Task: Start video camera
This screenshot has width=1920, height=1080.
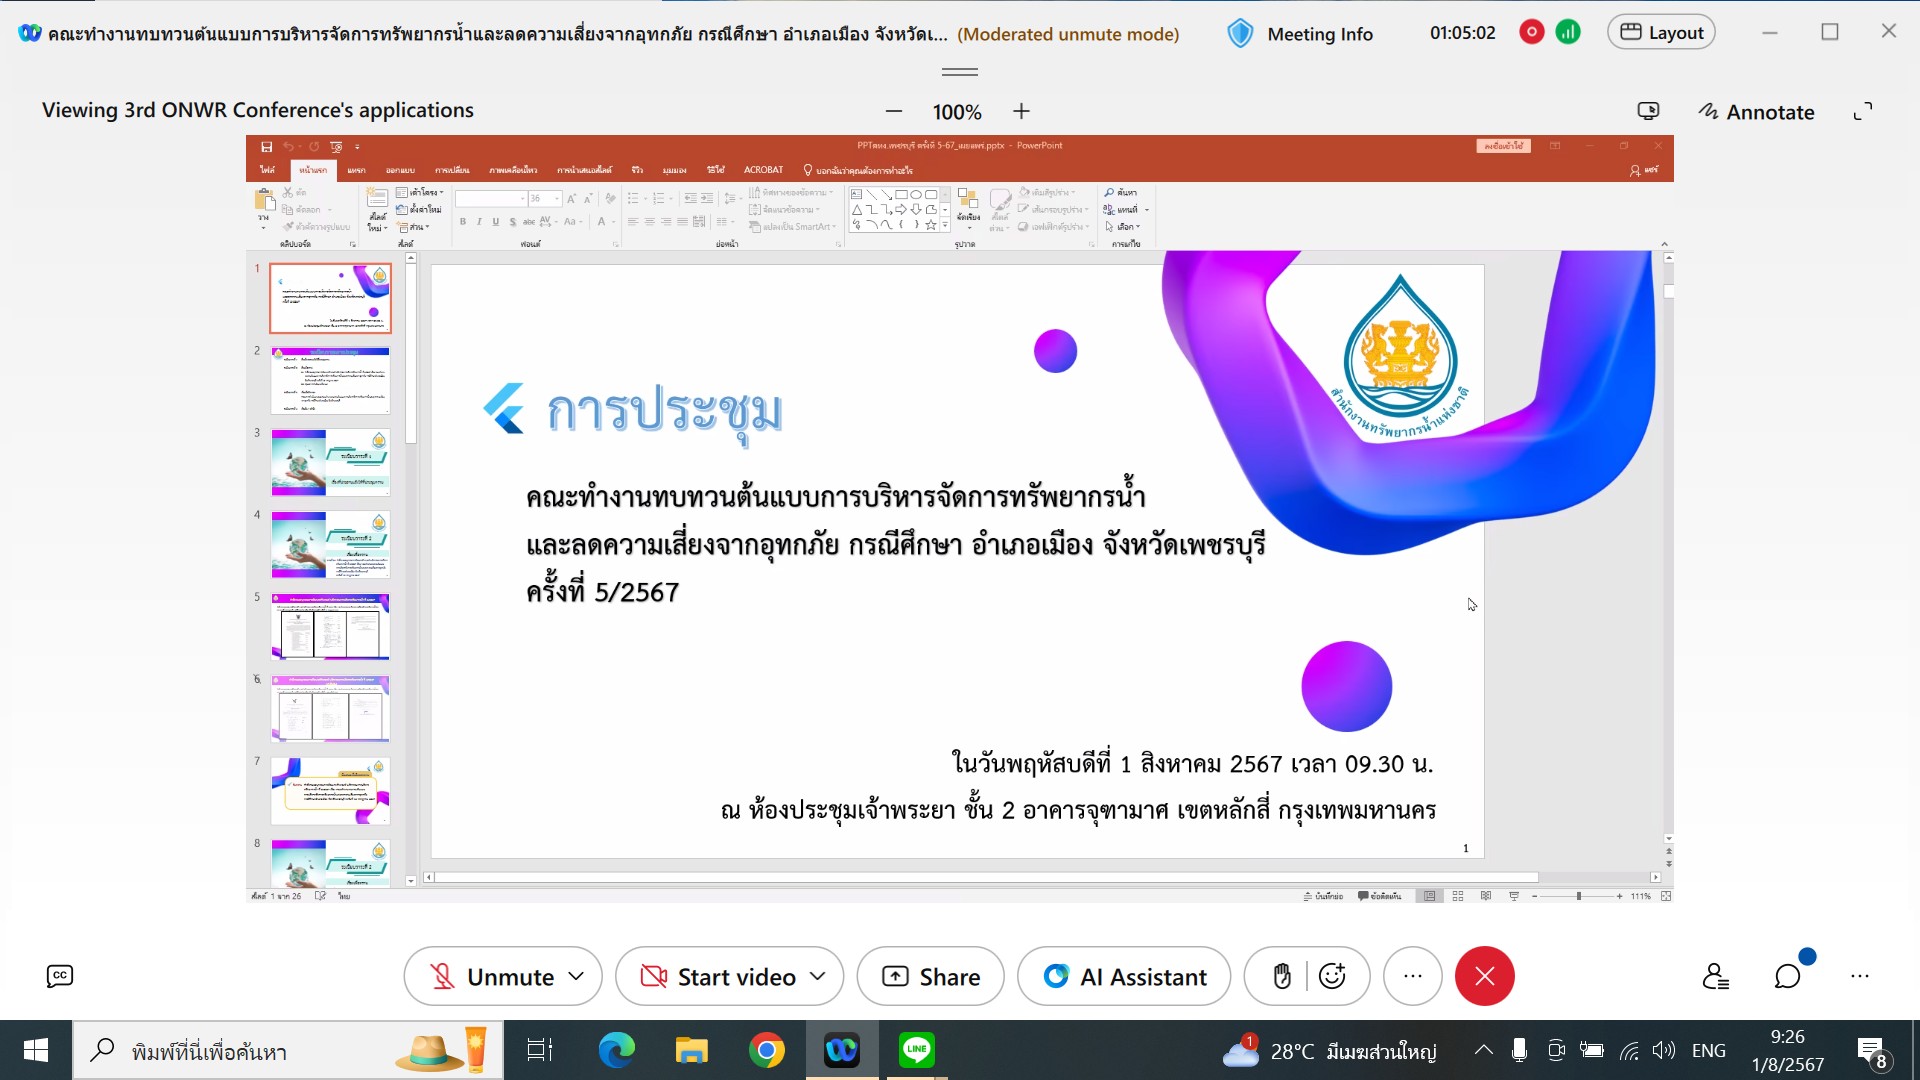Action: [x=716, y=976]
